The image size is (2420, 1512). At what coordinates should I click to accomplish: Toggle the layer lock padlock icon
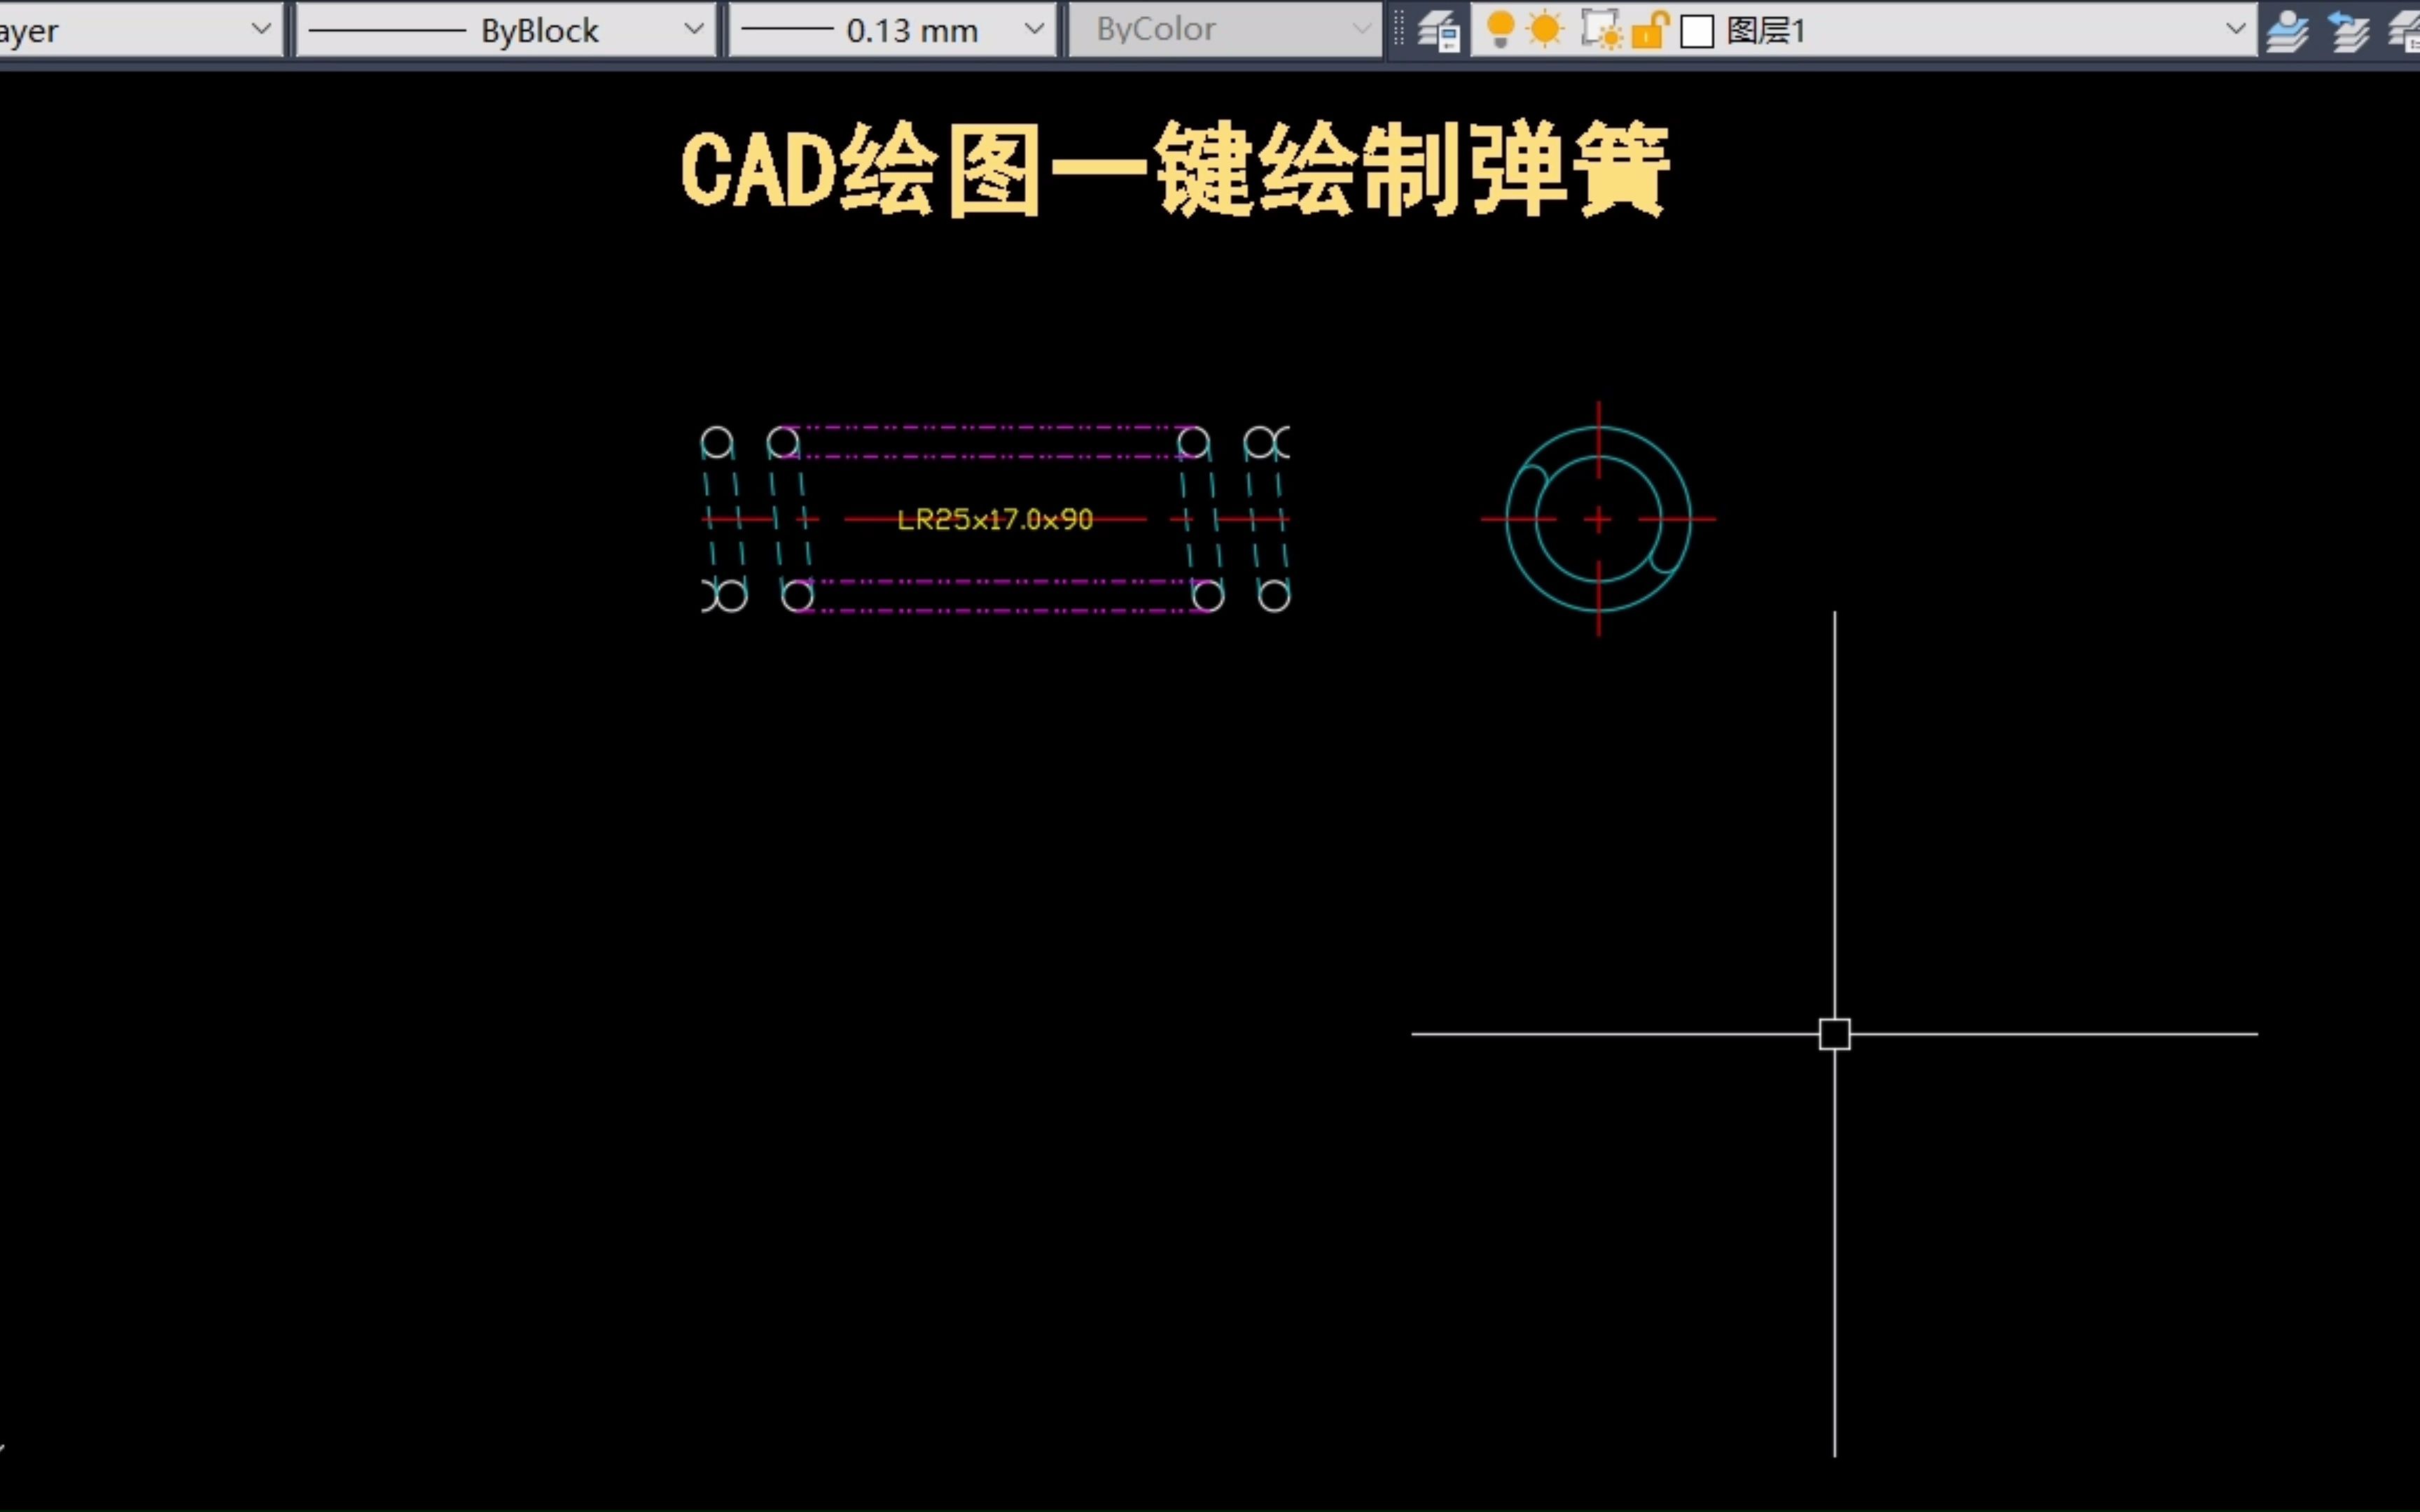(1650, 30)
